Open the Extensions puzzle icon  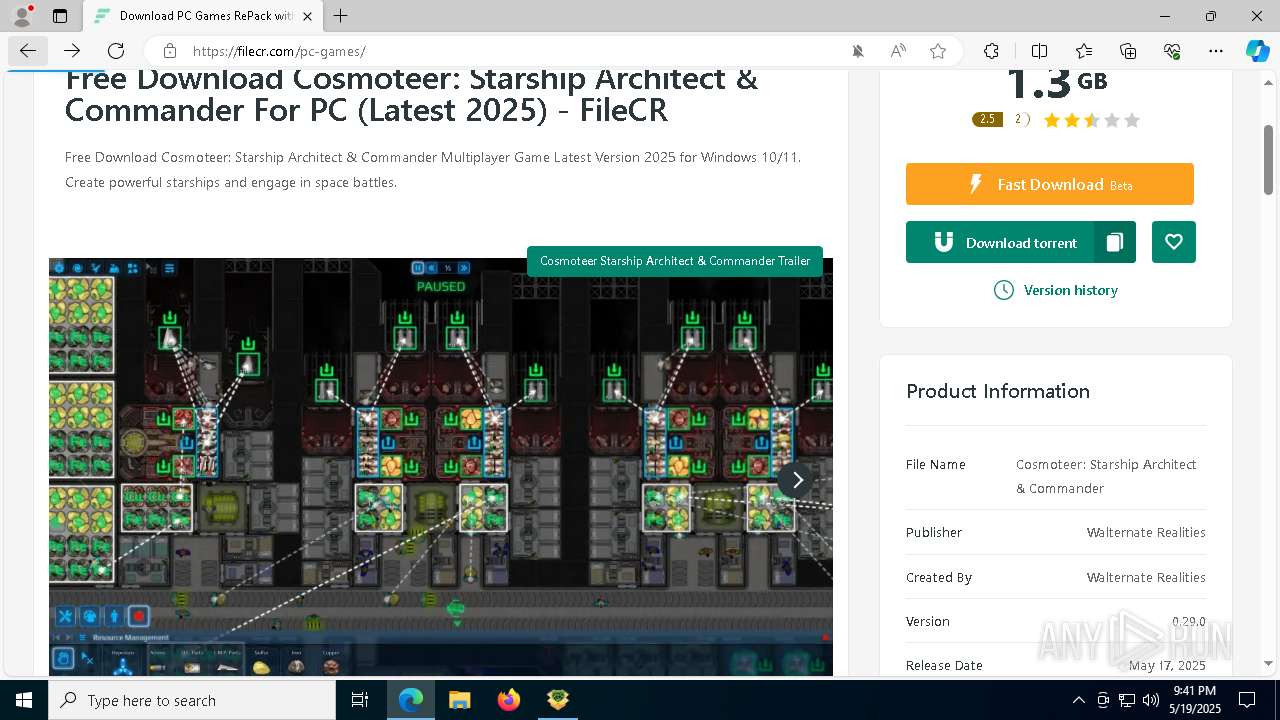[991, 51]
